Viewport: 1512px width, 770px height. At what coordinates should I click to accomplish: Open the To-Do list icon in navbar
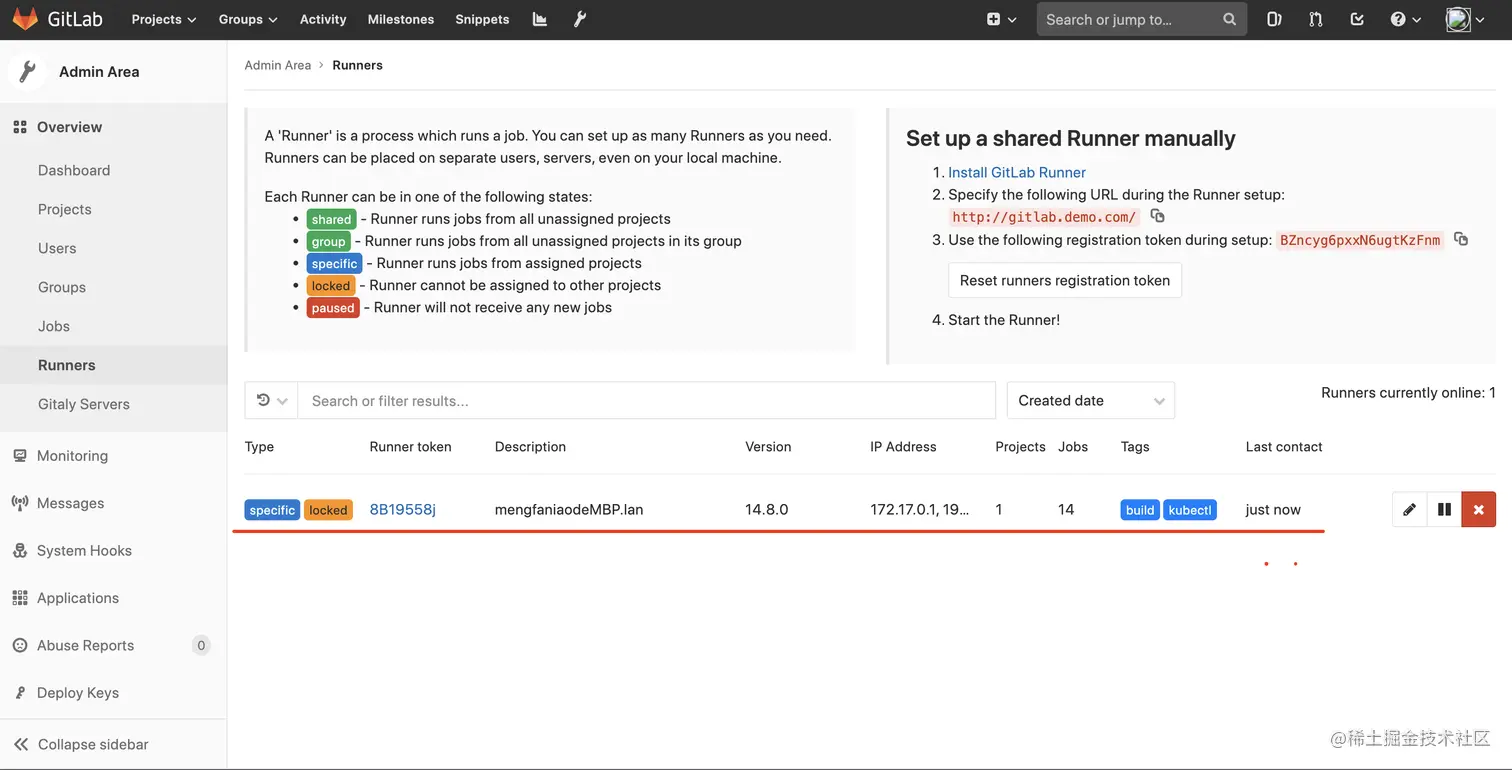click(x=1357, y=19)
